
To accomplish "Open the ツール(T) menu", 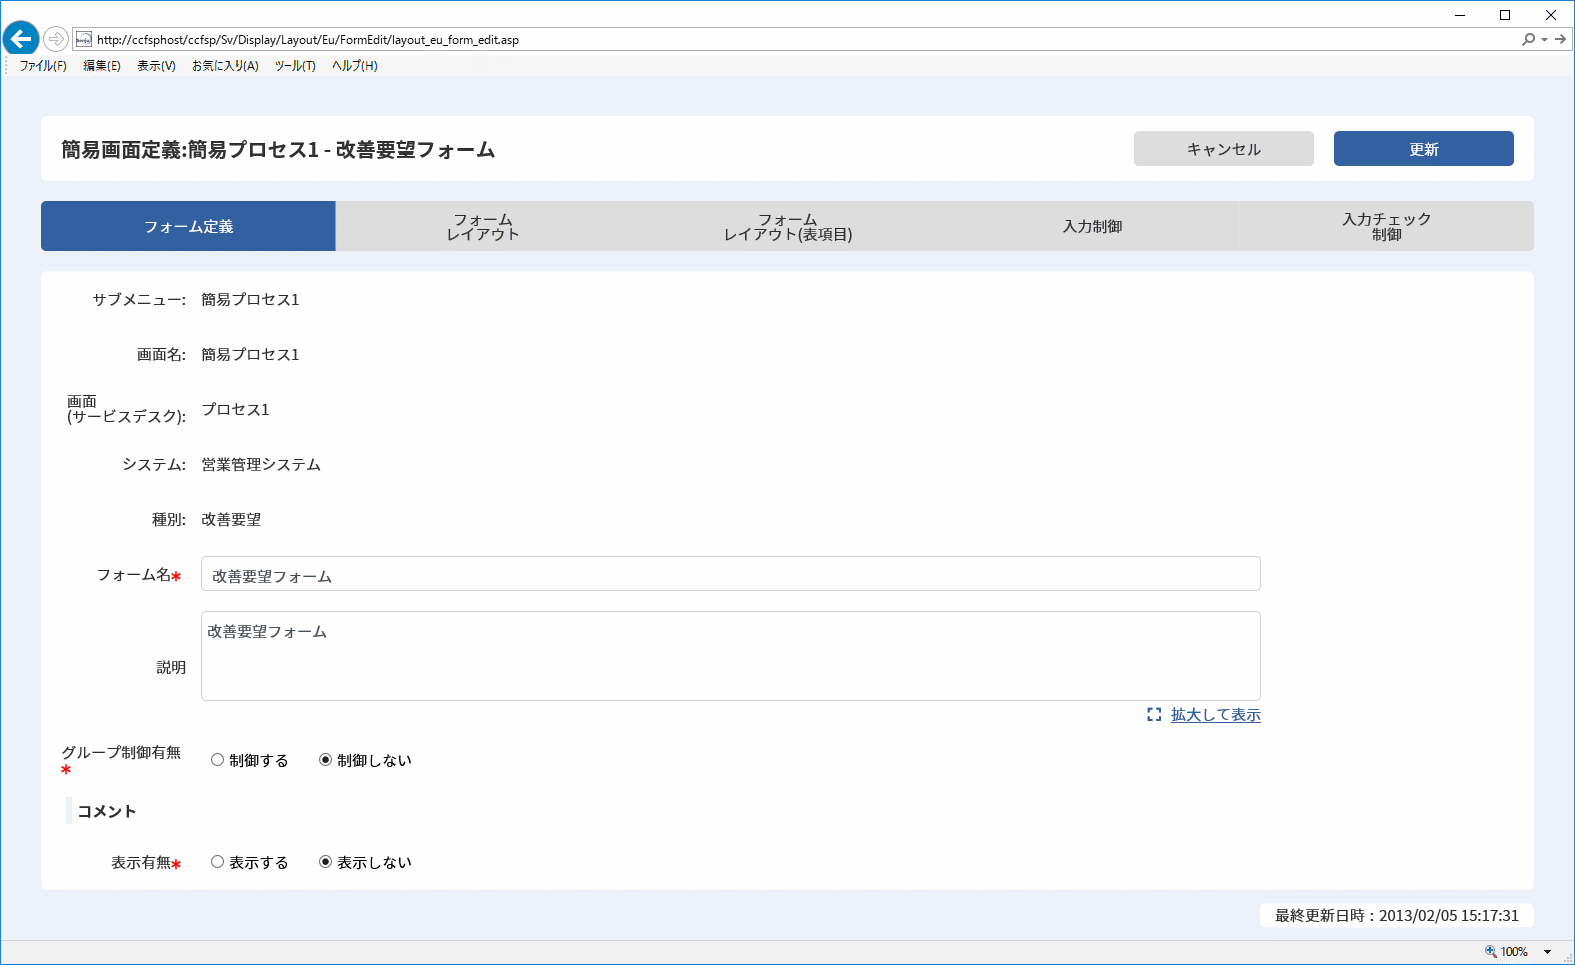I will [295, 66].
